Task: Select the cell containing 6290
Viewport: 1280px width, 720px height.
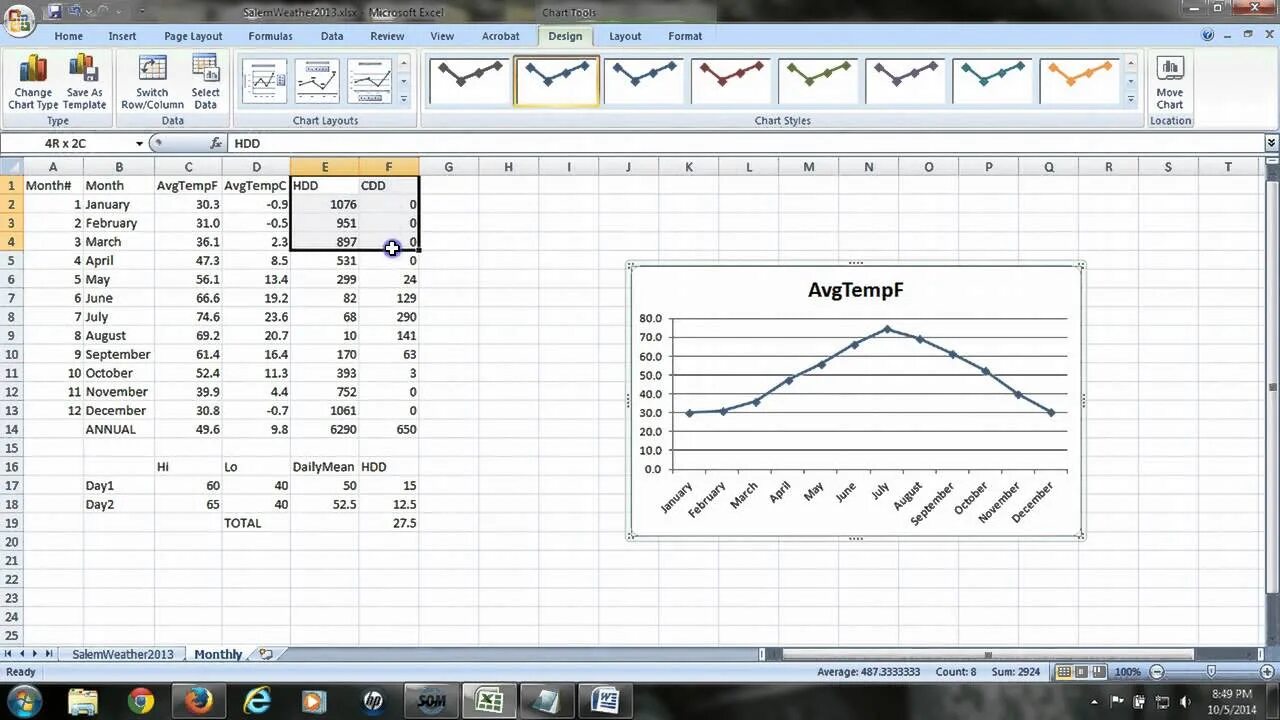Action: (325, 429)
